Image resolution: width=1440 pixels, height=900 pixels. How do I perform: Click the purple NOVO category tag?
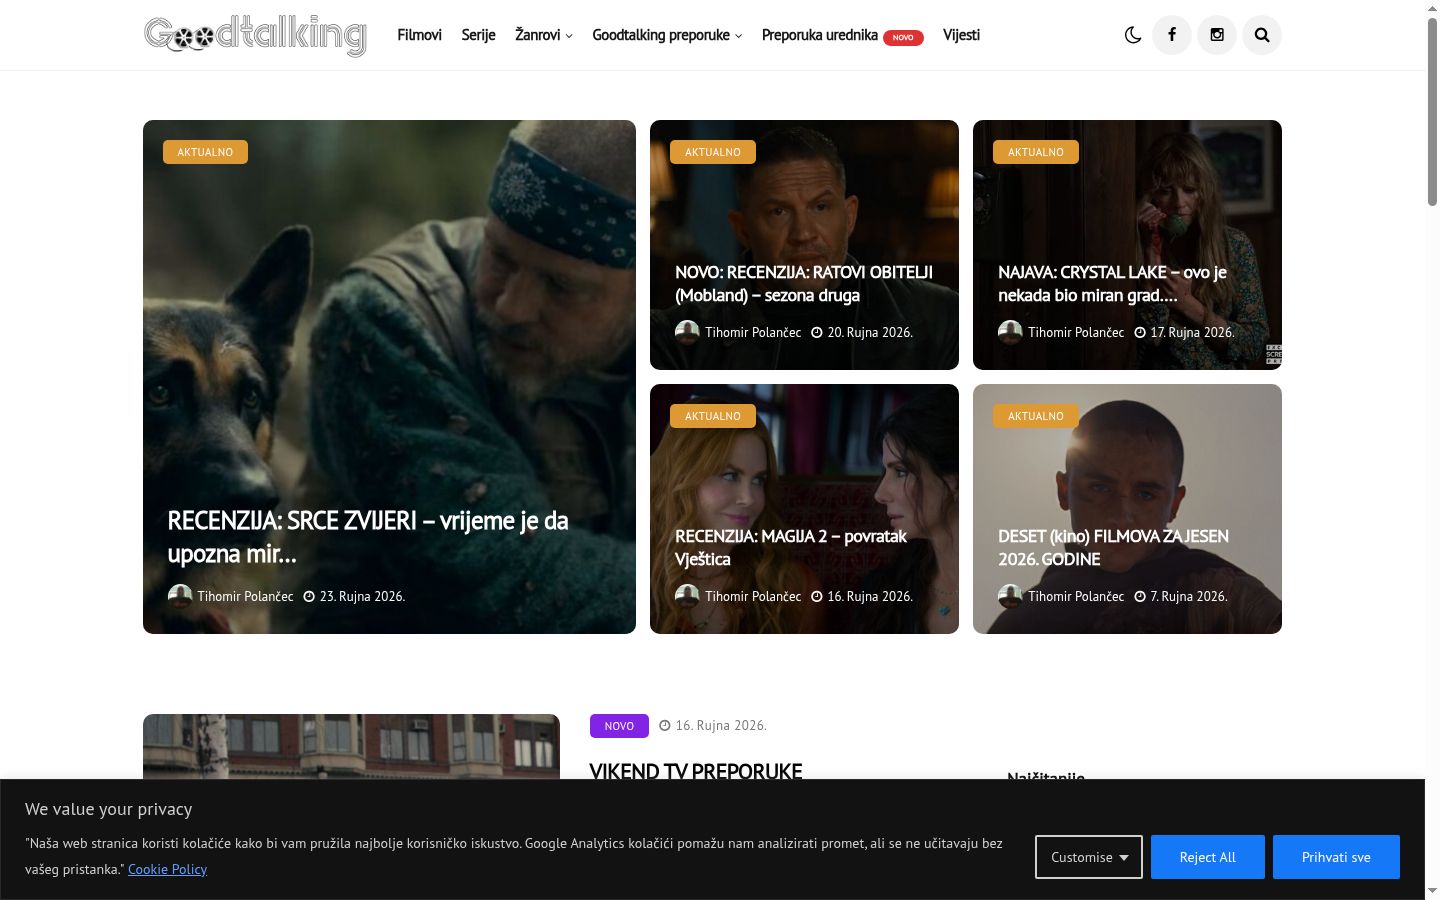pyautogui.click(x=619, y=726)
